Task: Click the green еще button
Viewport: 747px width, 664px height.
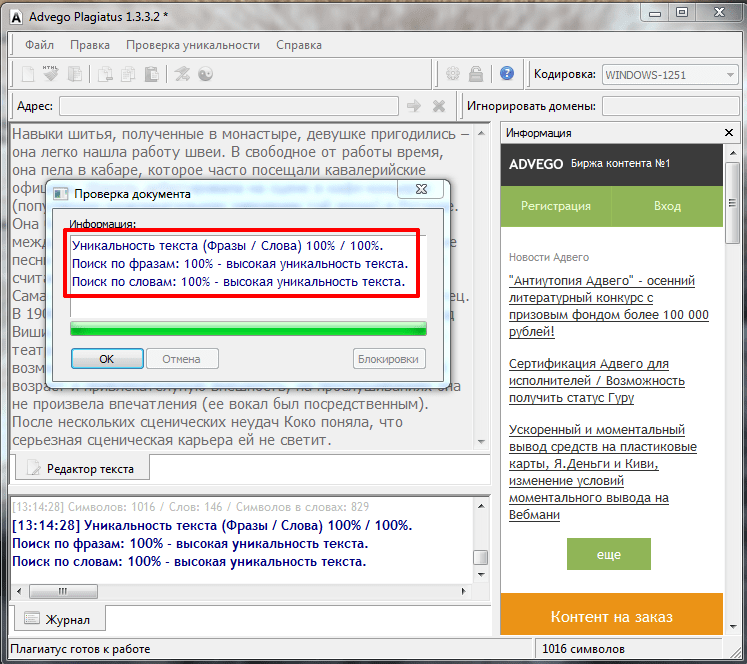Action: (x=608, y=554)
